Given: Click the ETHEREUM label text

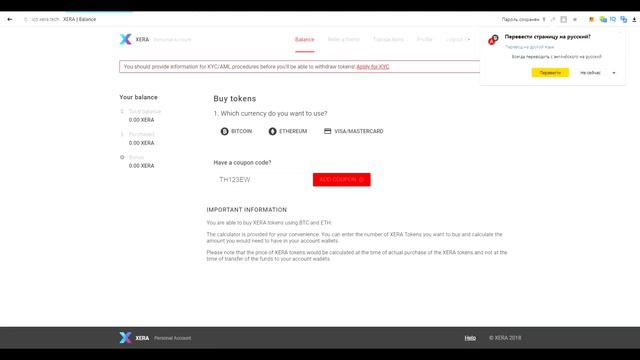Looking at the screenshot, I should [x=293, y=131].
